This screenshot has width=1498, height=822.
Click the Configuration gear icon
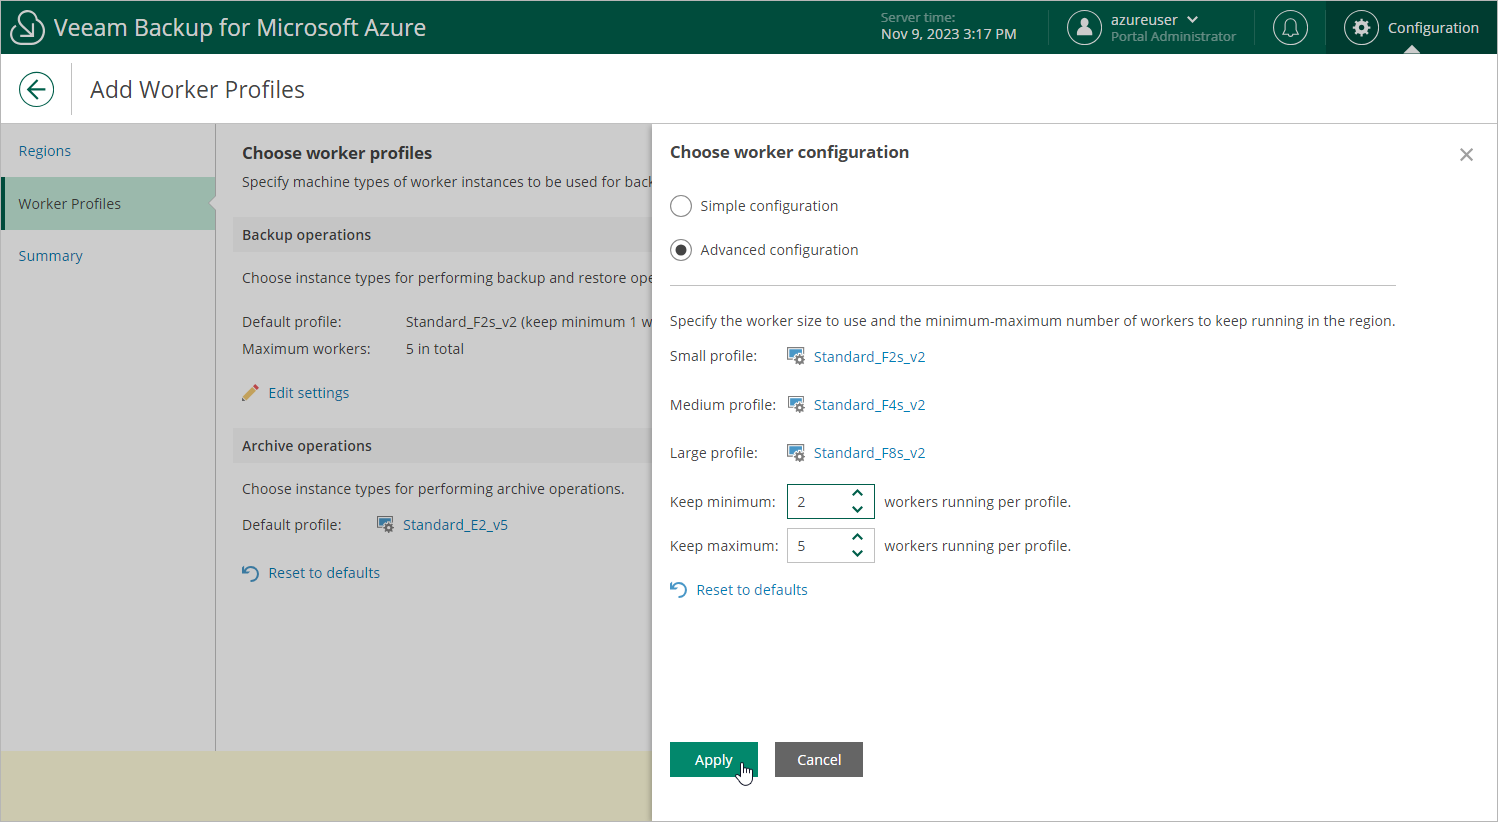(x=1361, y=28)
